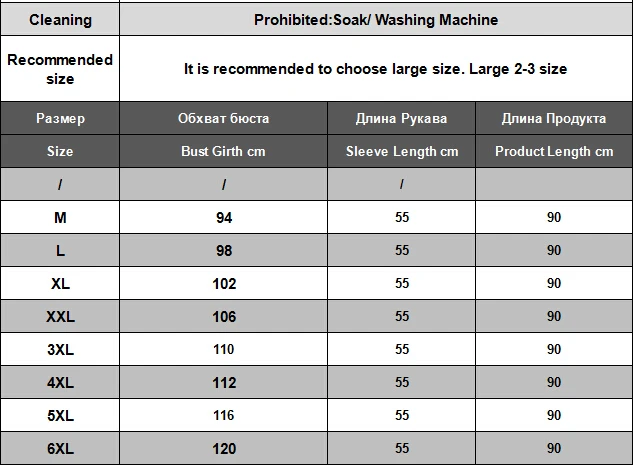The image size is (633, 466).
Task: Click the bust value 98 for L
Action: (x=224, y=251)
